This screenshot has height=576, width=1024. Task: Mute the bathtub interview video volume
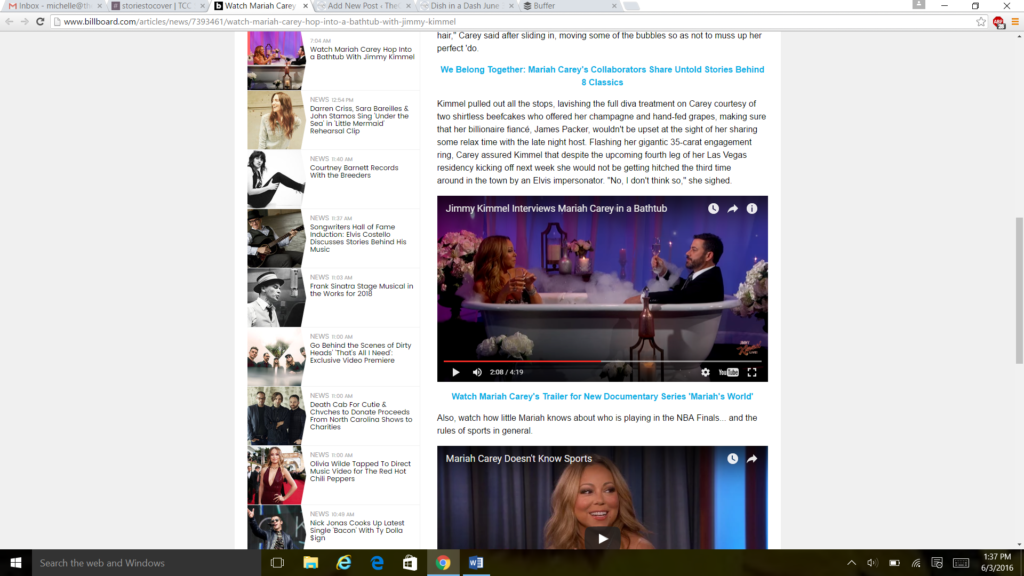(x=477, y=372)
